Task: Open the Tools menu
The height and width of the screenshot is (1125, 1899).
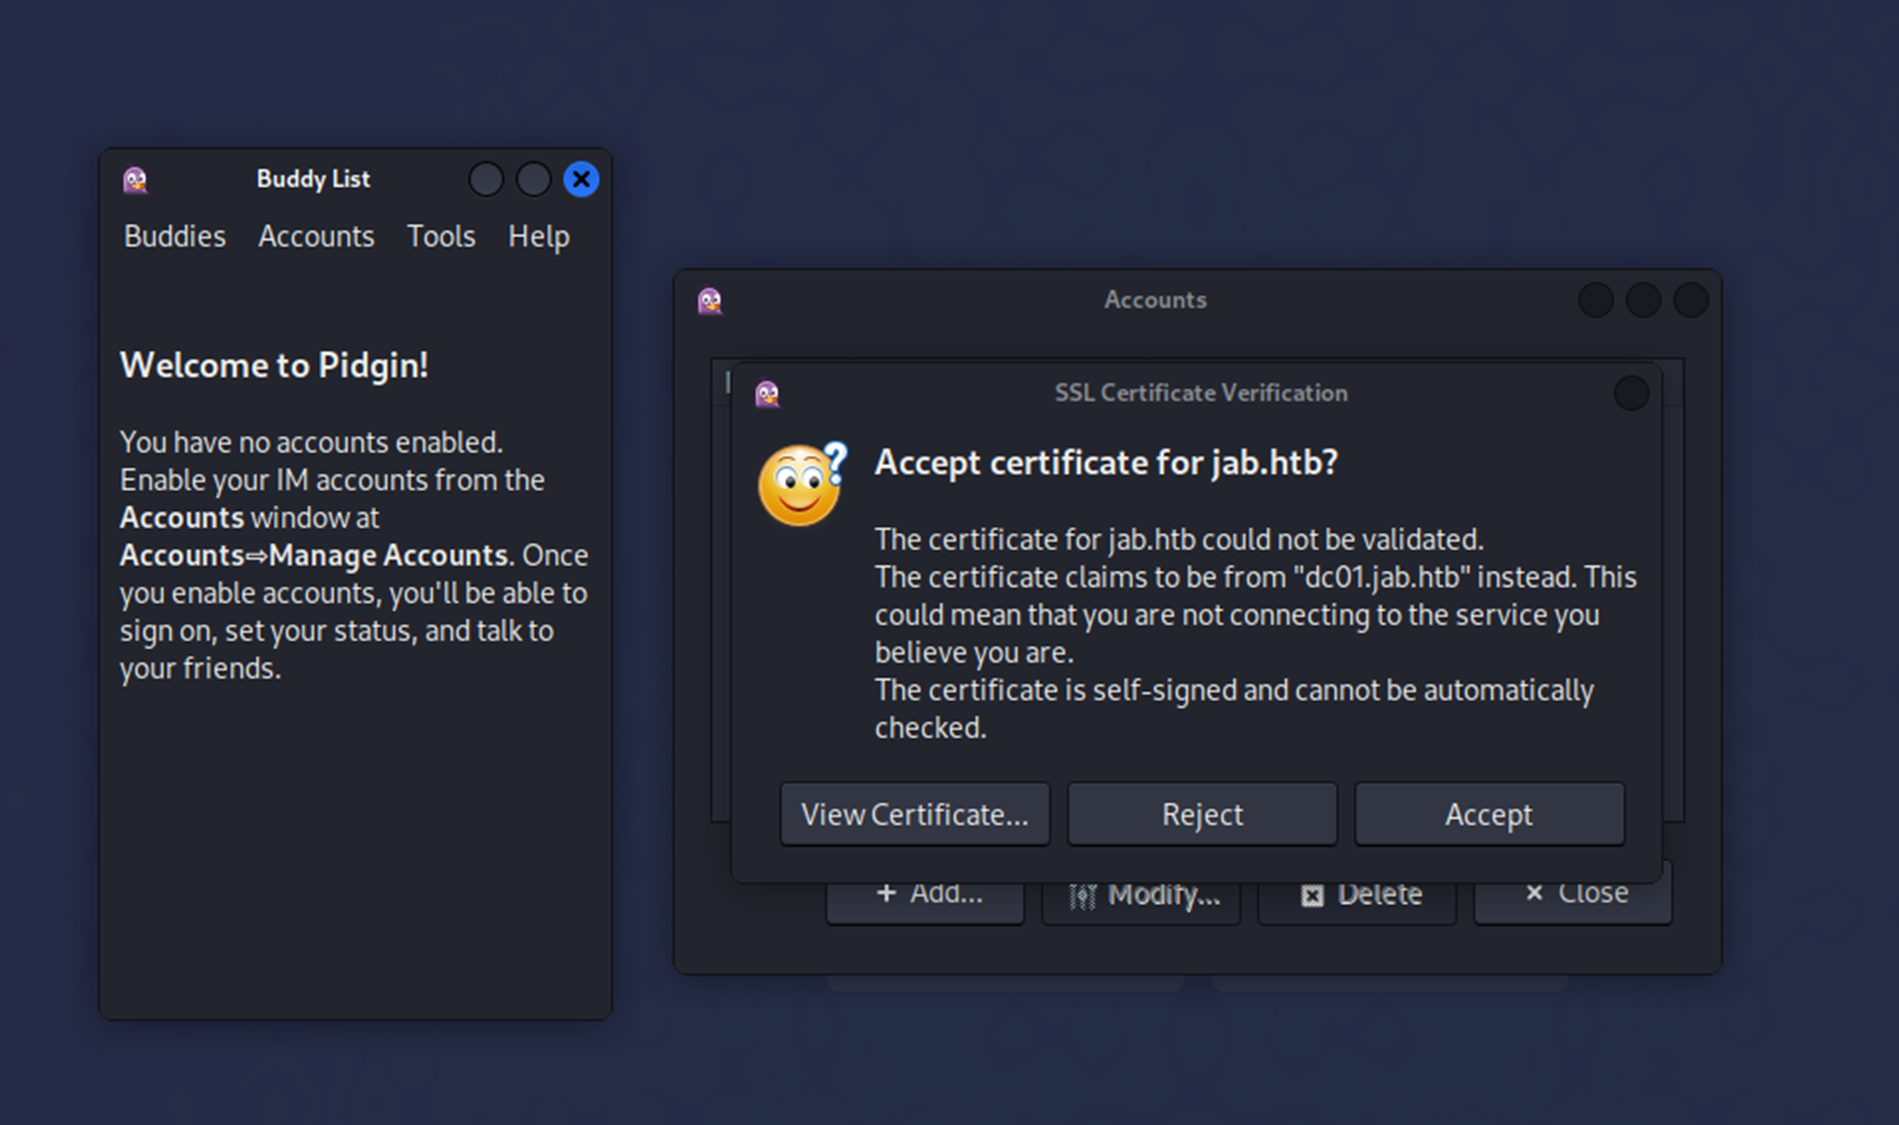Action: [x=441, y=236]
